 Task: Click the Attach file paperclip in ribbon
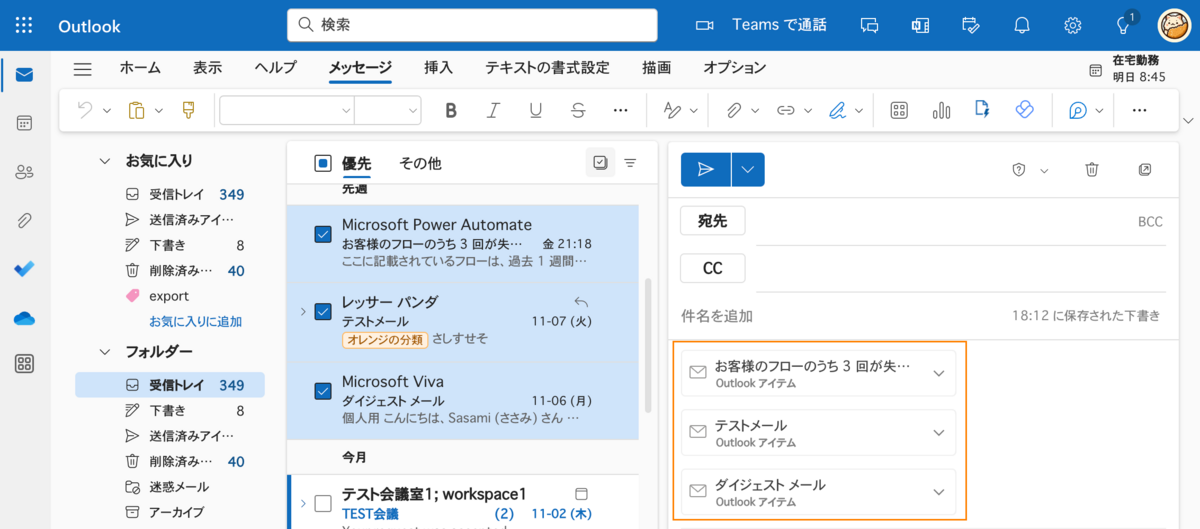click(x=734, y=110)
